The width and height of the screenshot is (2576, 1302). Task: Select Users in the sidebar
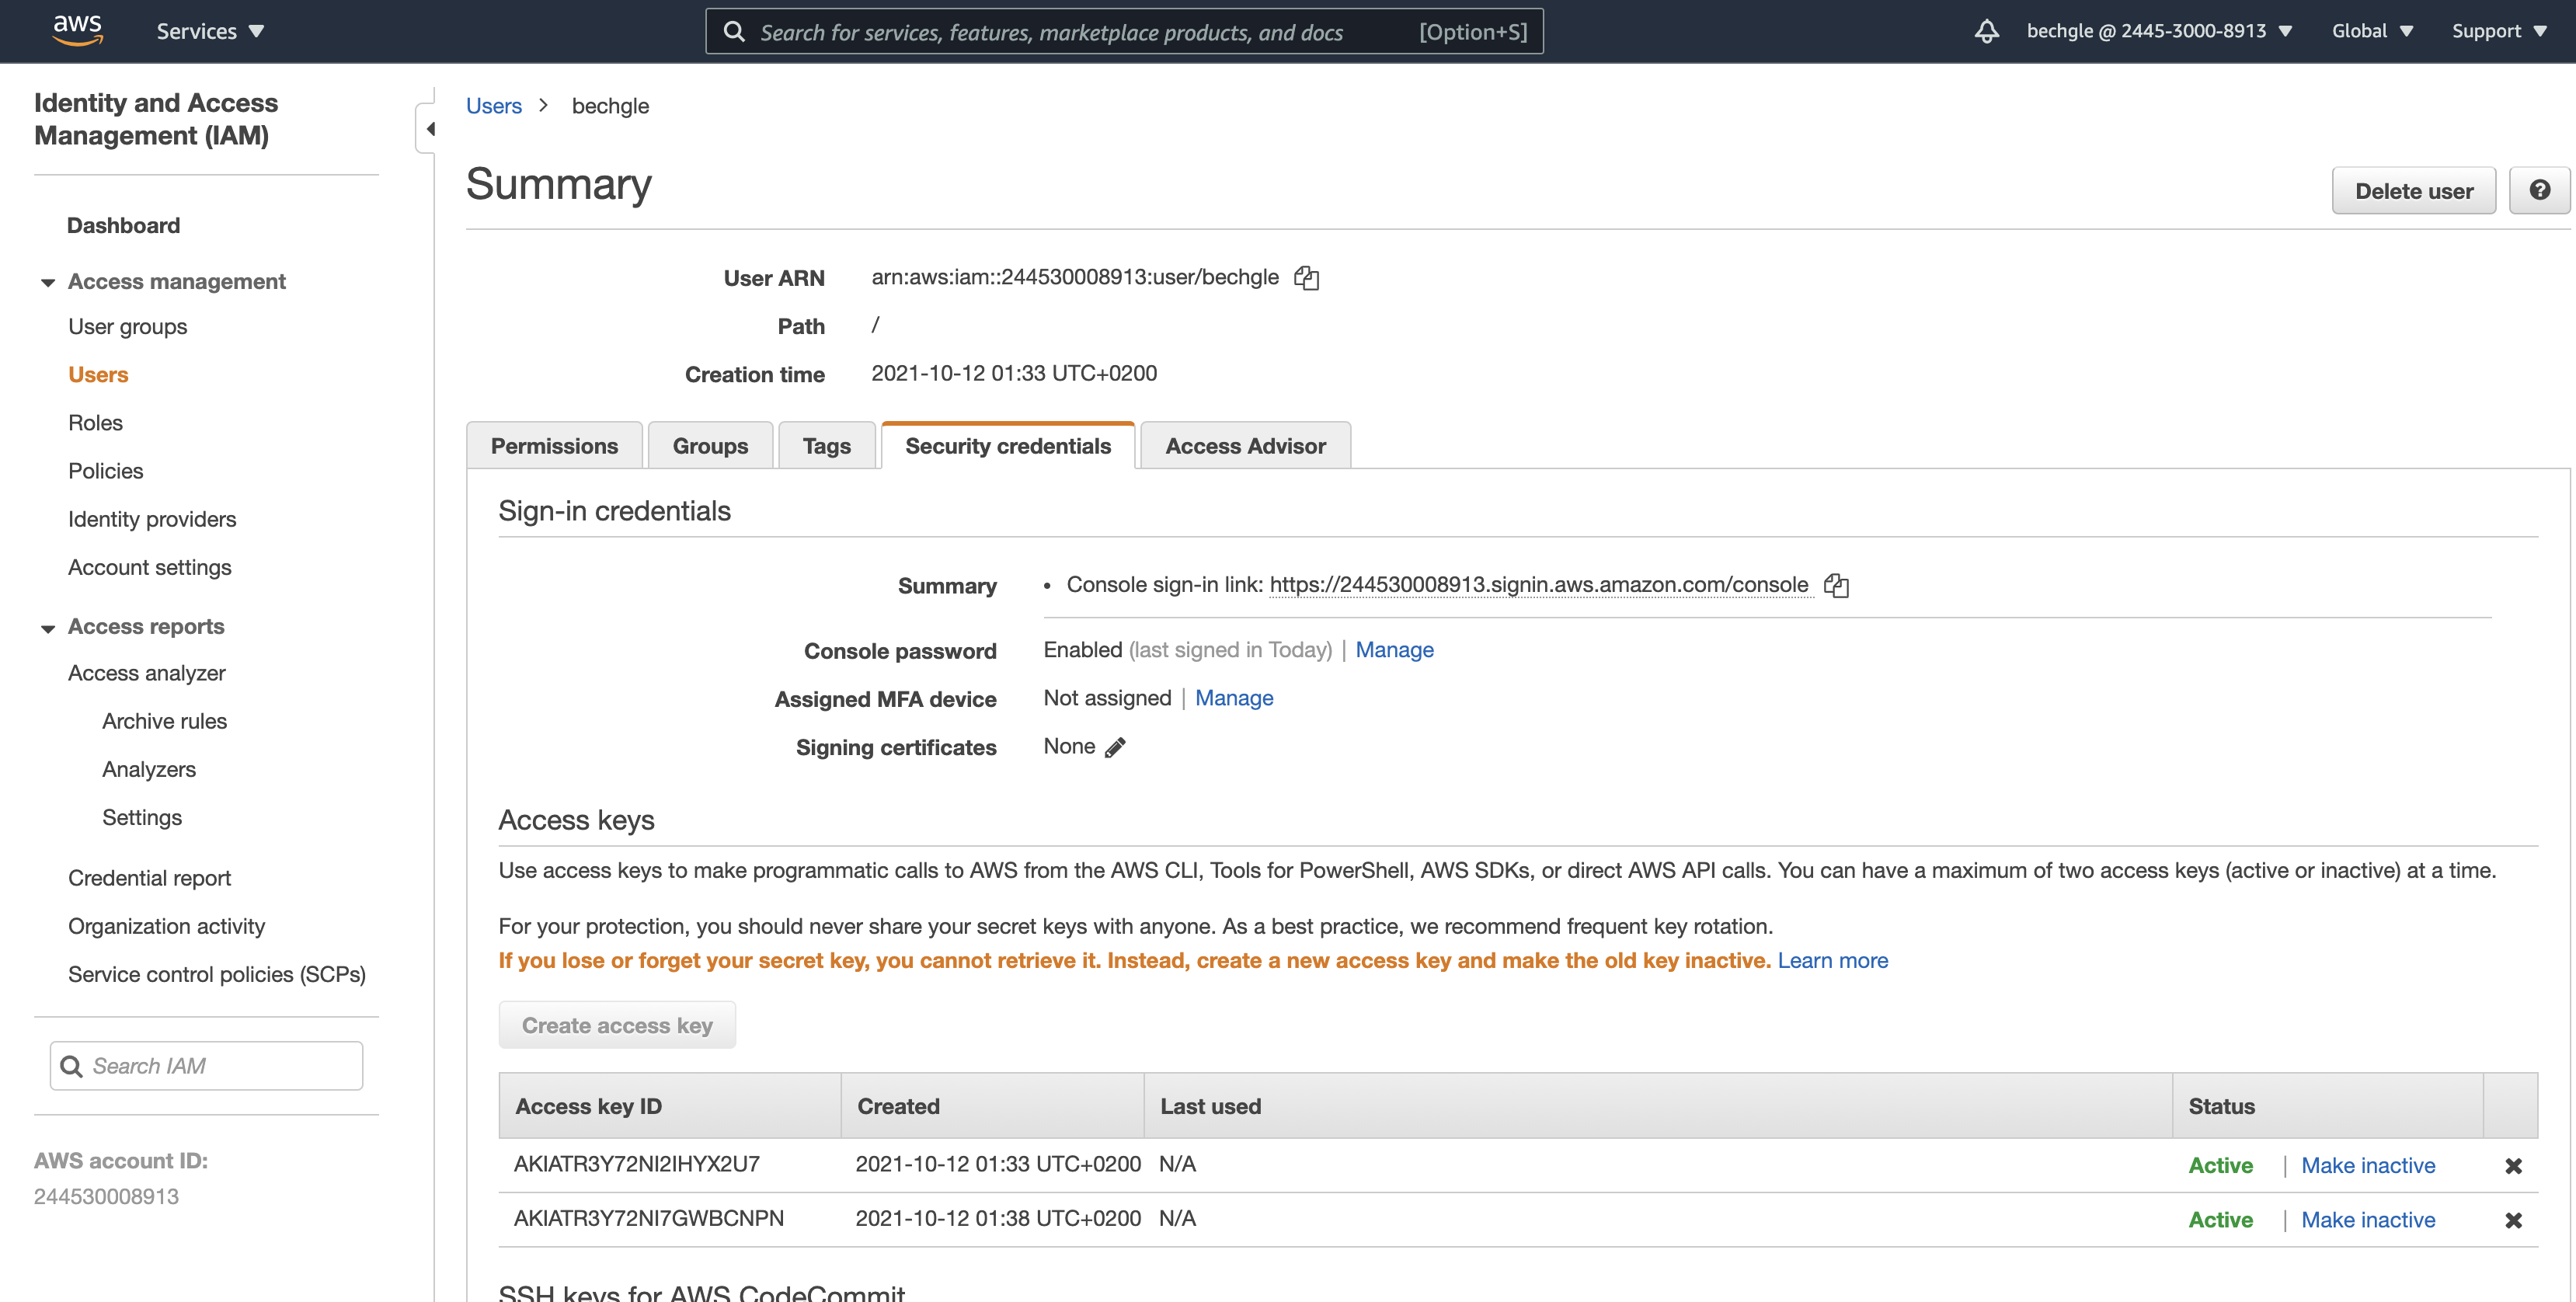[98, 374]
